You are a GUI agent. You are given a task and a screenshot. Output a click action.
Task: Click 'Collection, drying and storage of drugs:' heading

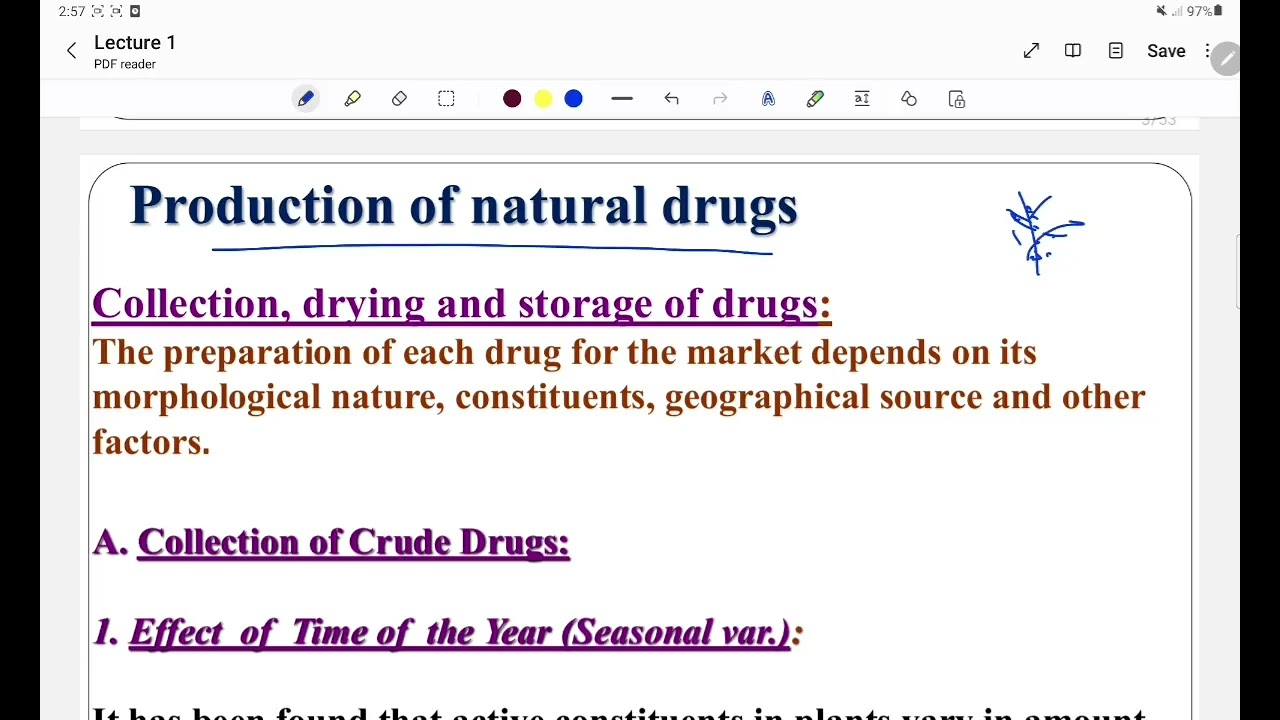tap(461, 304)
